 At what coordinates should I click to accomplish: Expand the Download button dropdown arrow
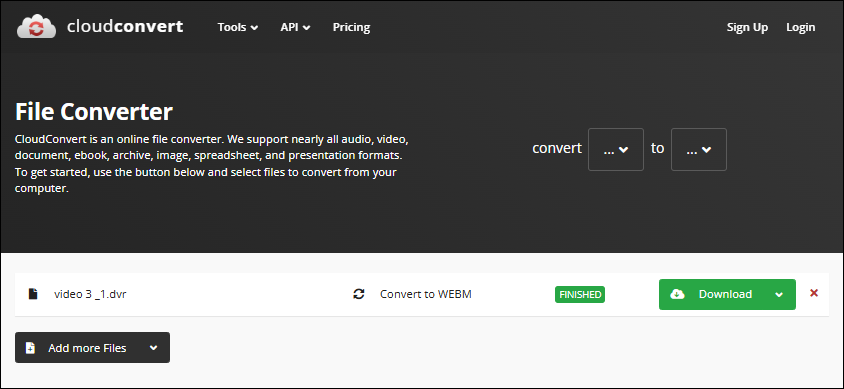pyautogui.click(x=779, y=295)
